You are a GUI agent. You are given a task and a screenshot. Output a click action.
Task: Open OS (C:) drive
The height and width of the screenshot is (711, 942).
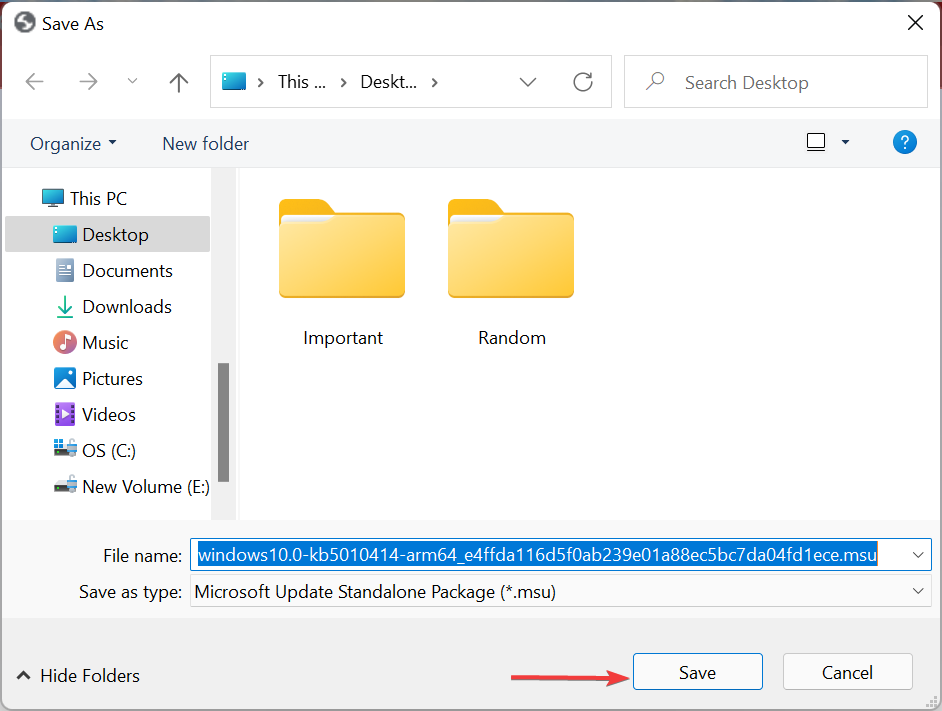pyautogui.click(x=107, y=451)
